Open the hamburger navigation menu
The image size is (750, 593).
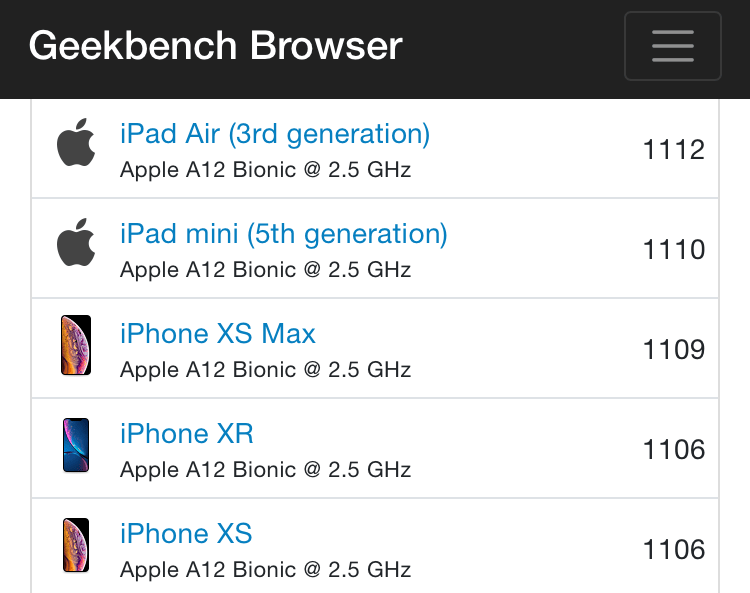click(x=673, y=46)
